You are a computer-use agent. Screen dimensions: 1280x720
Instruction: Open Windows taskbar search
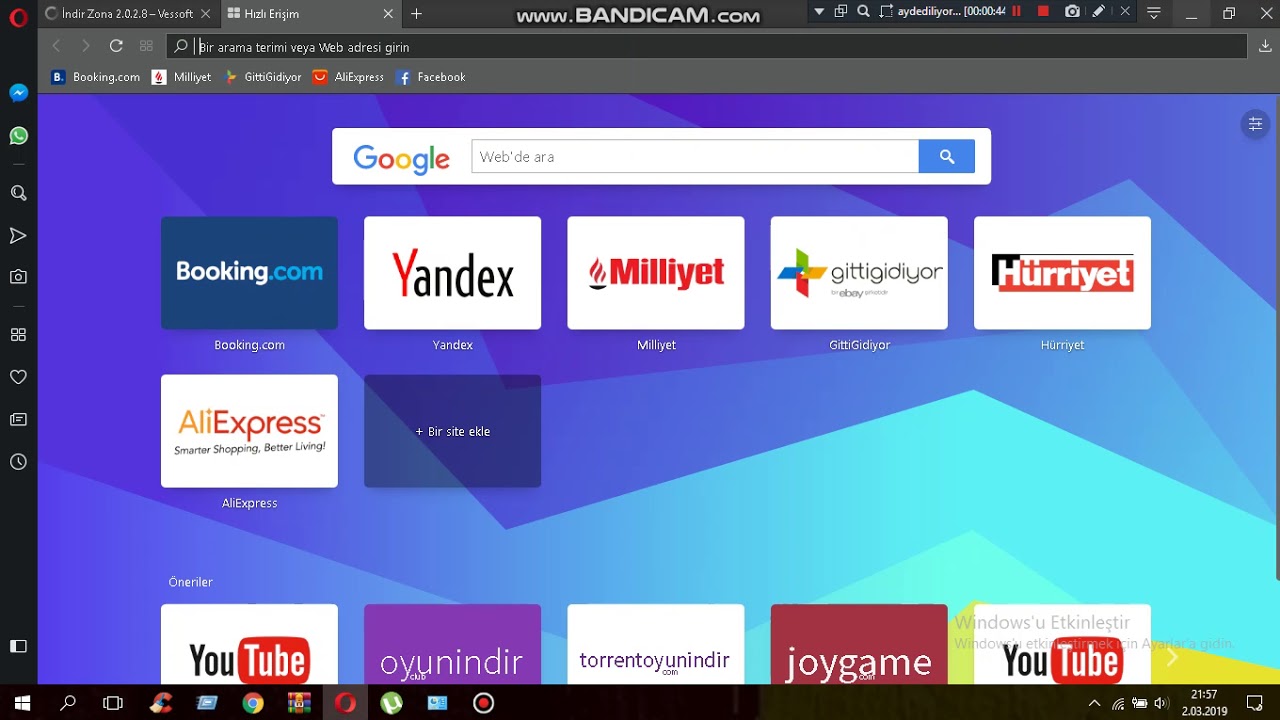68,703
